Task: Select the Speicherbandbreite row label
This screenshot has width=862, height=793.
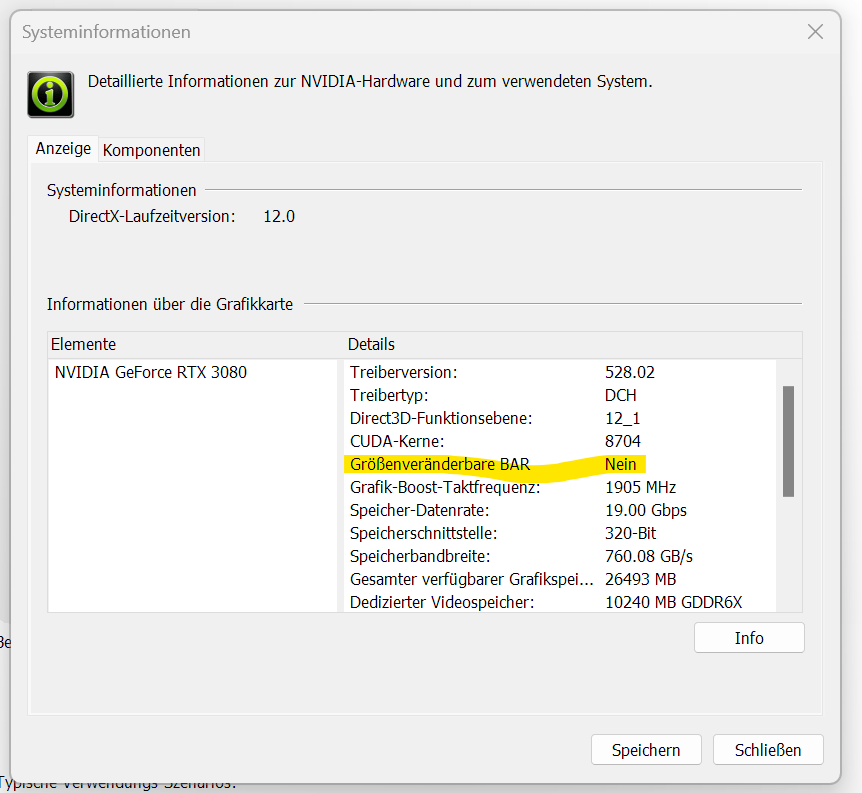Action: coord(420,557)
